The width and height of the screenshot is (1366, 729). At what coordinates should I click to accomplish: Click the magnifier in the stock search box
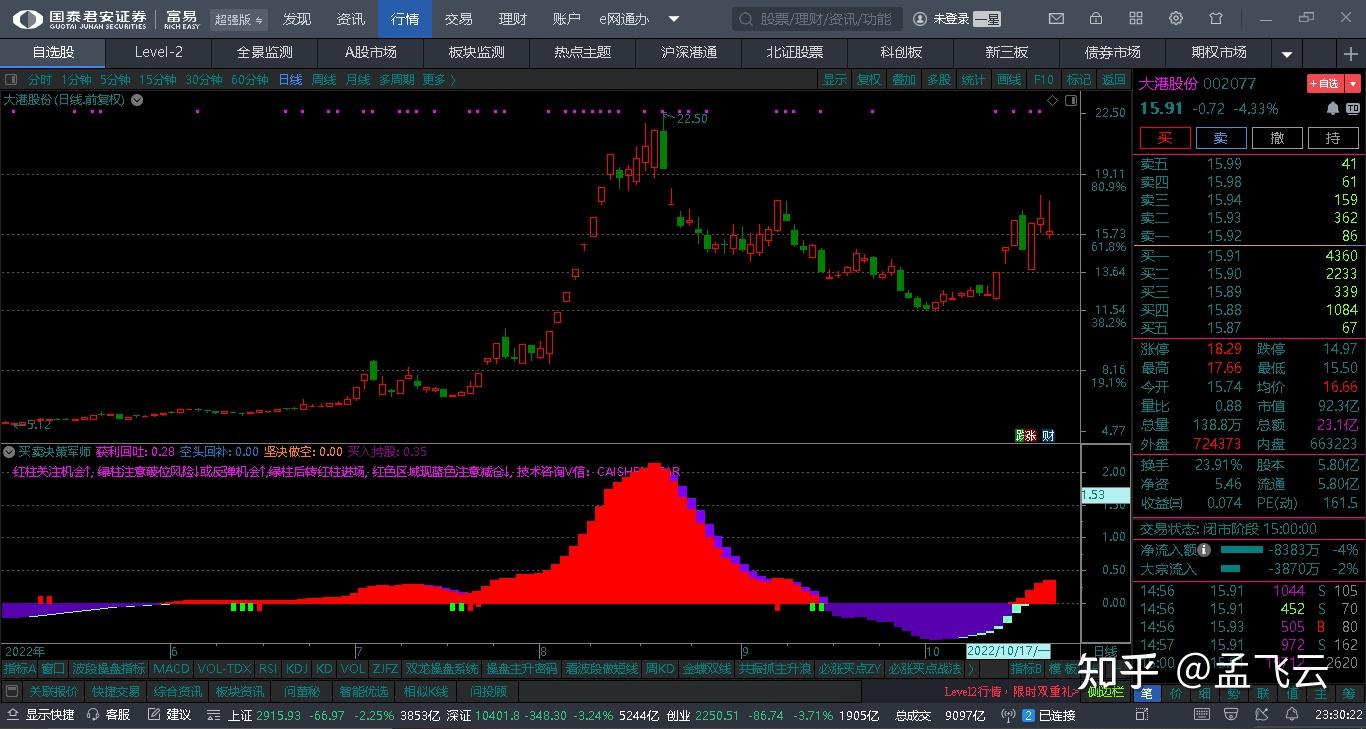tap(746, 19)
